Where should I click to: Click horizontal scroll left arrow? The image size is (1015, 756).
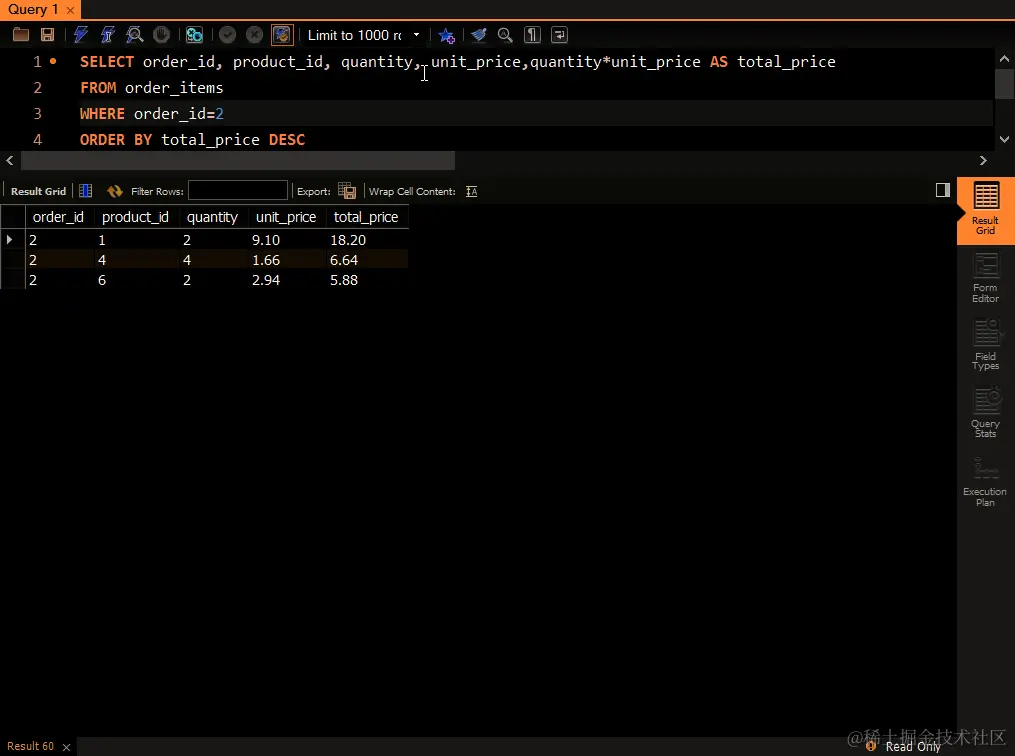click(x=10, y=161)
